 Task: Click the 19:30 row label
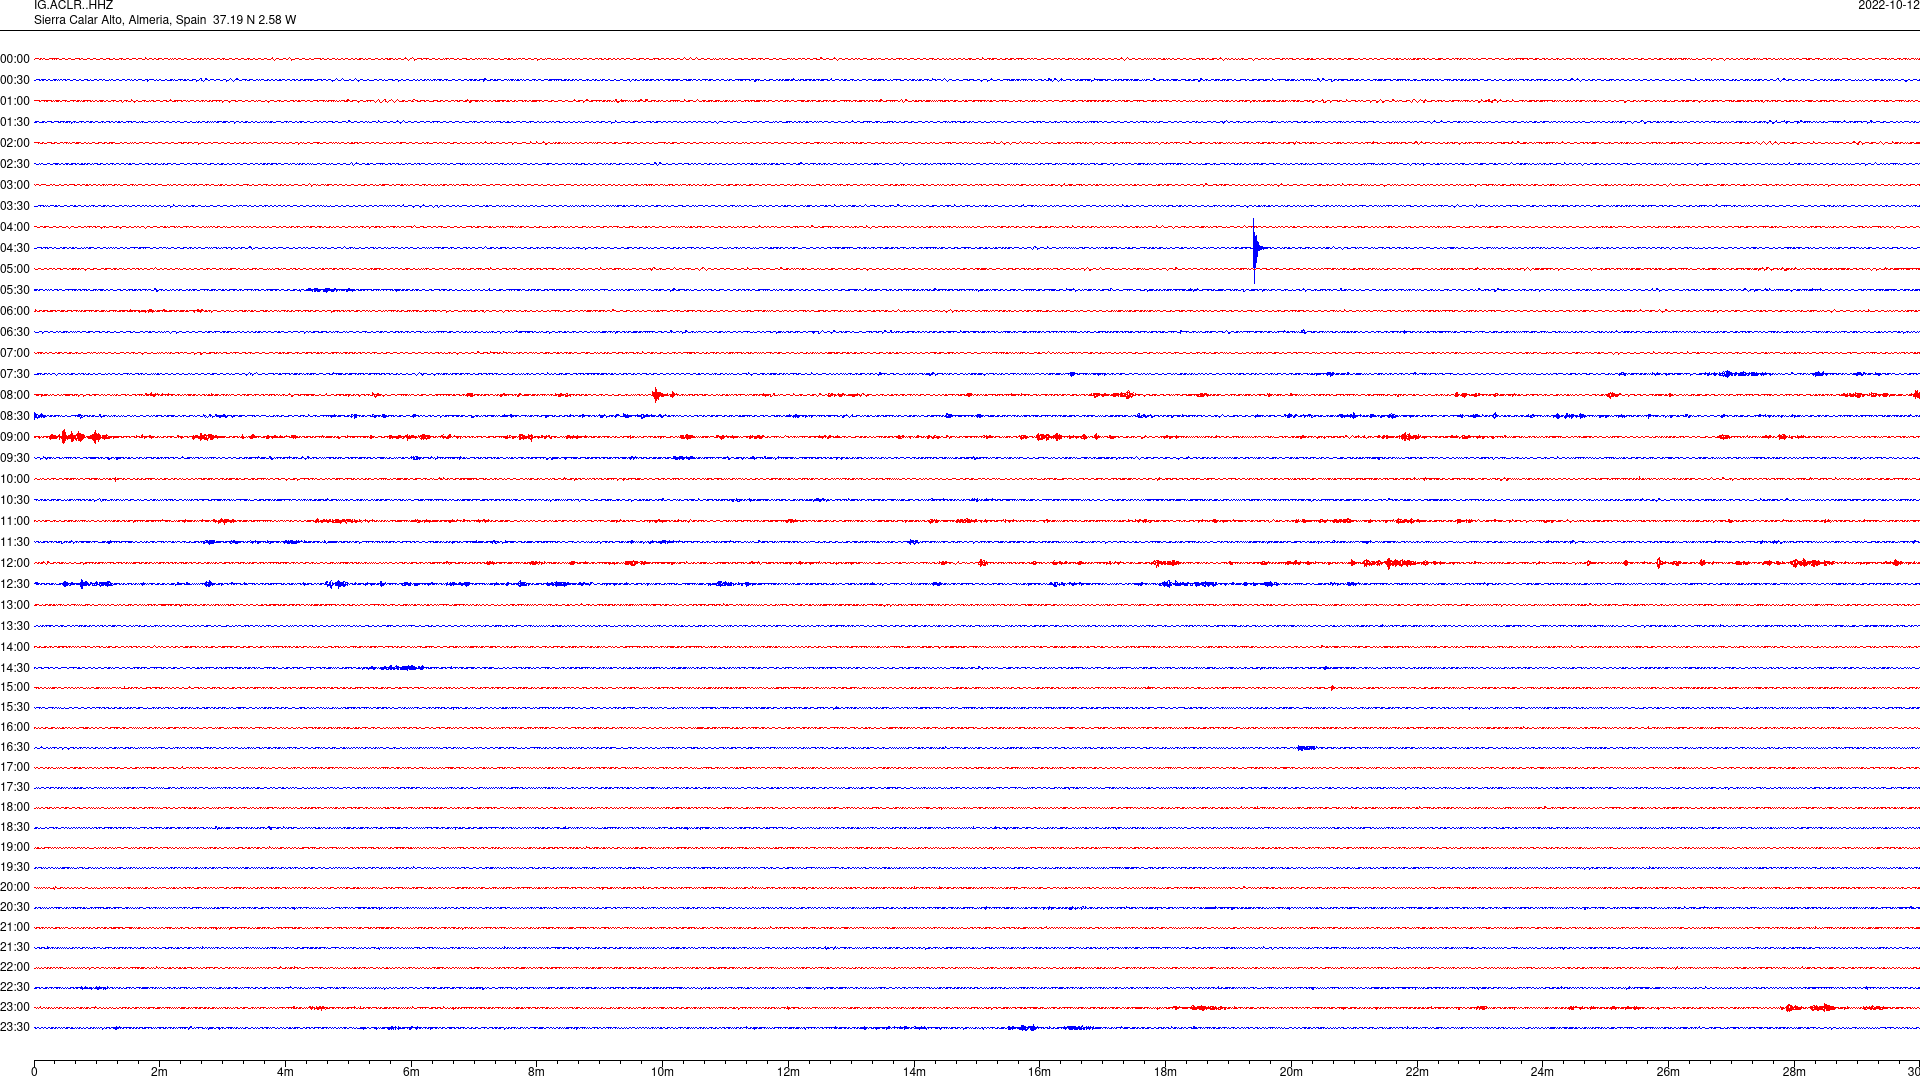15,867
